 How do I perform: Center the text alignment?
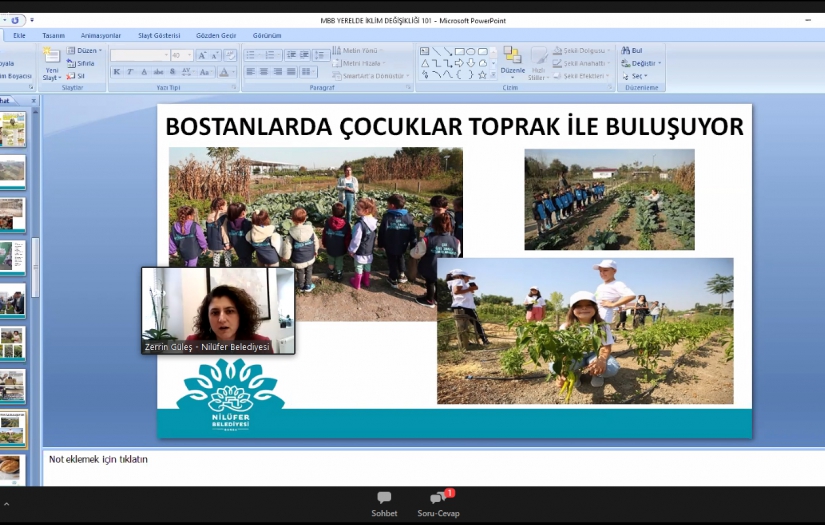coord(264,72)
